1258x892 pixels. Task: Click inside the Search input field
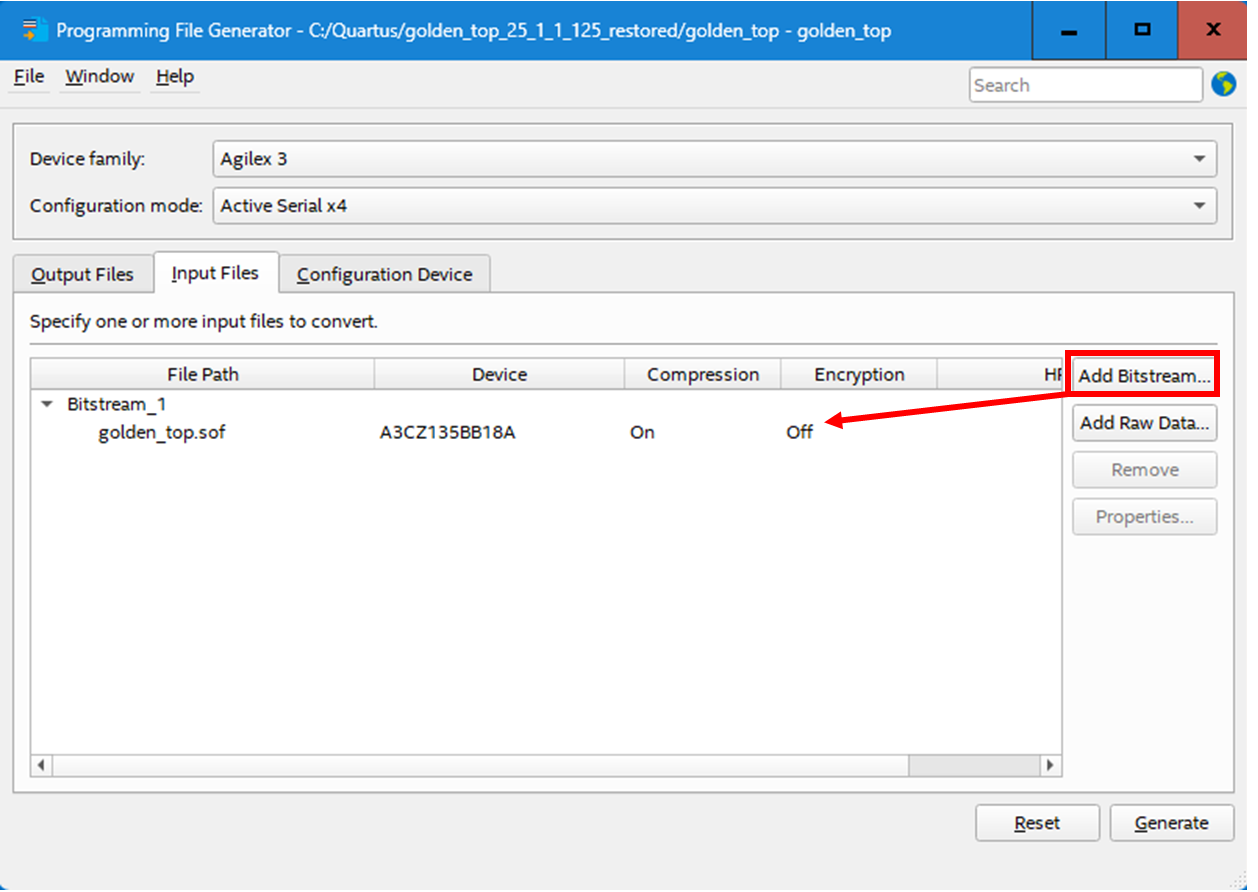click(1085, 85)
